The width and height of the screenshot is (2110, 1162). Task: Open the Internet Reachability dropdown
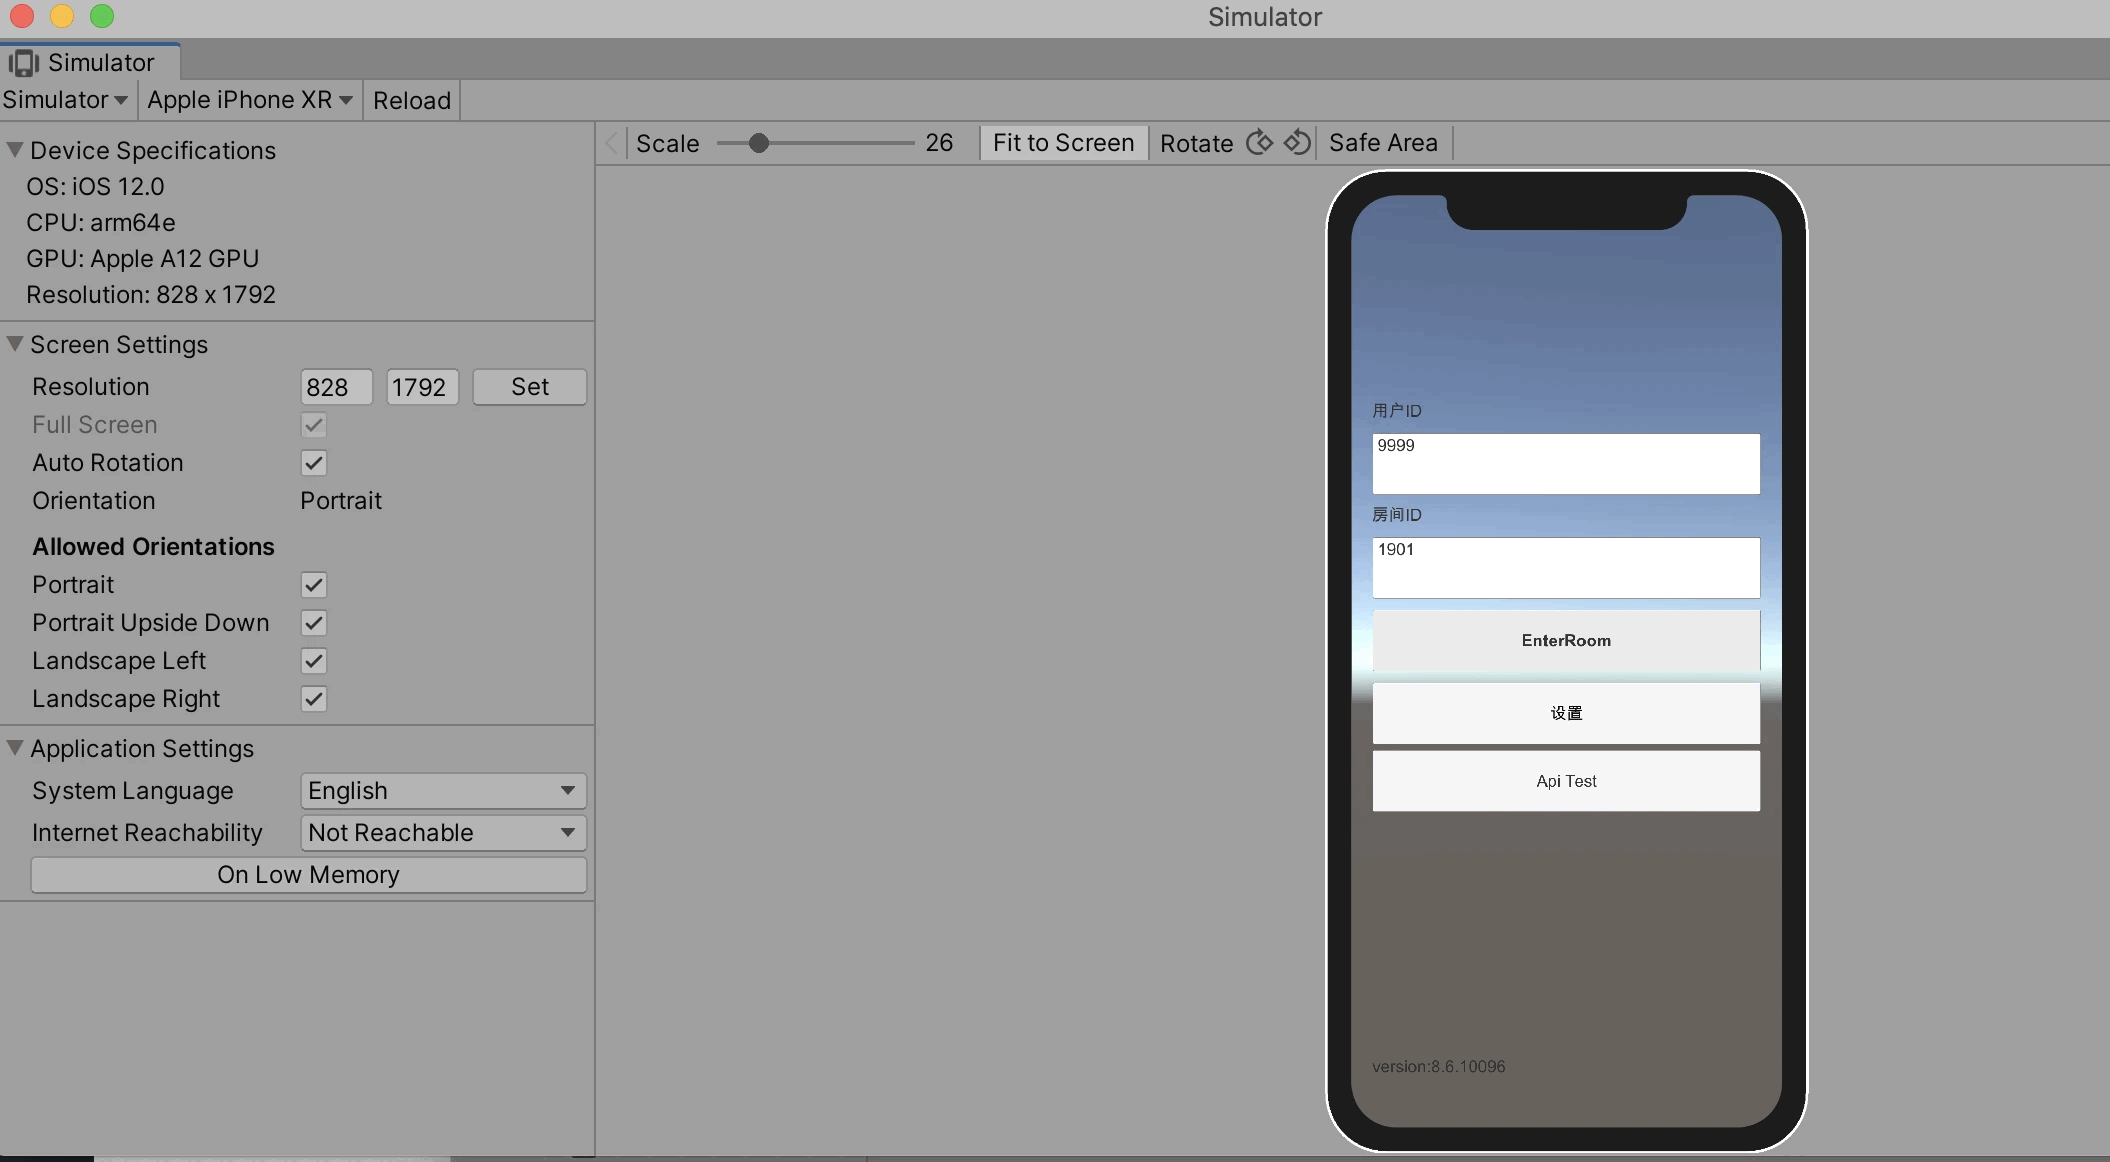pos(442,833)
